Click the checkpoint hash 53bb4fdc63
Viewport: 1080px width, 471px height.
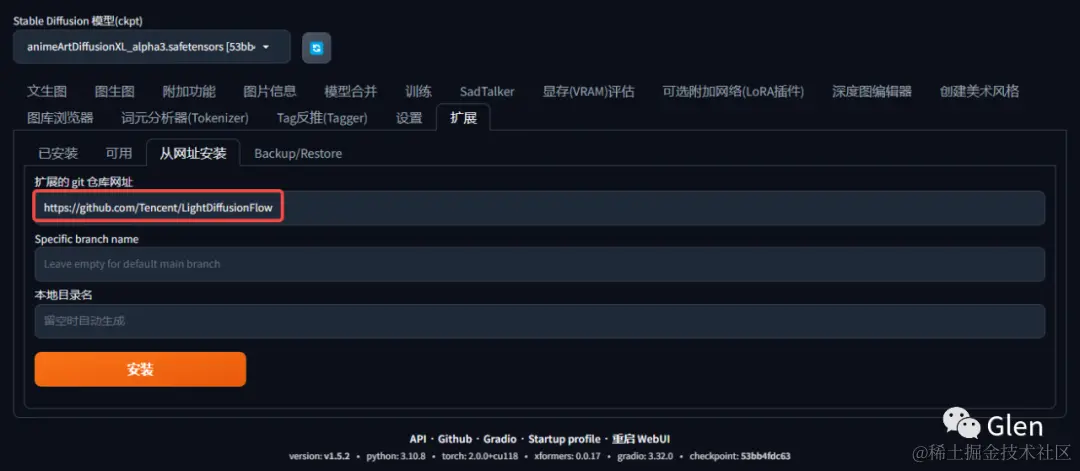[765, 456]
